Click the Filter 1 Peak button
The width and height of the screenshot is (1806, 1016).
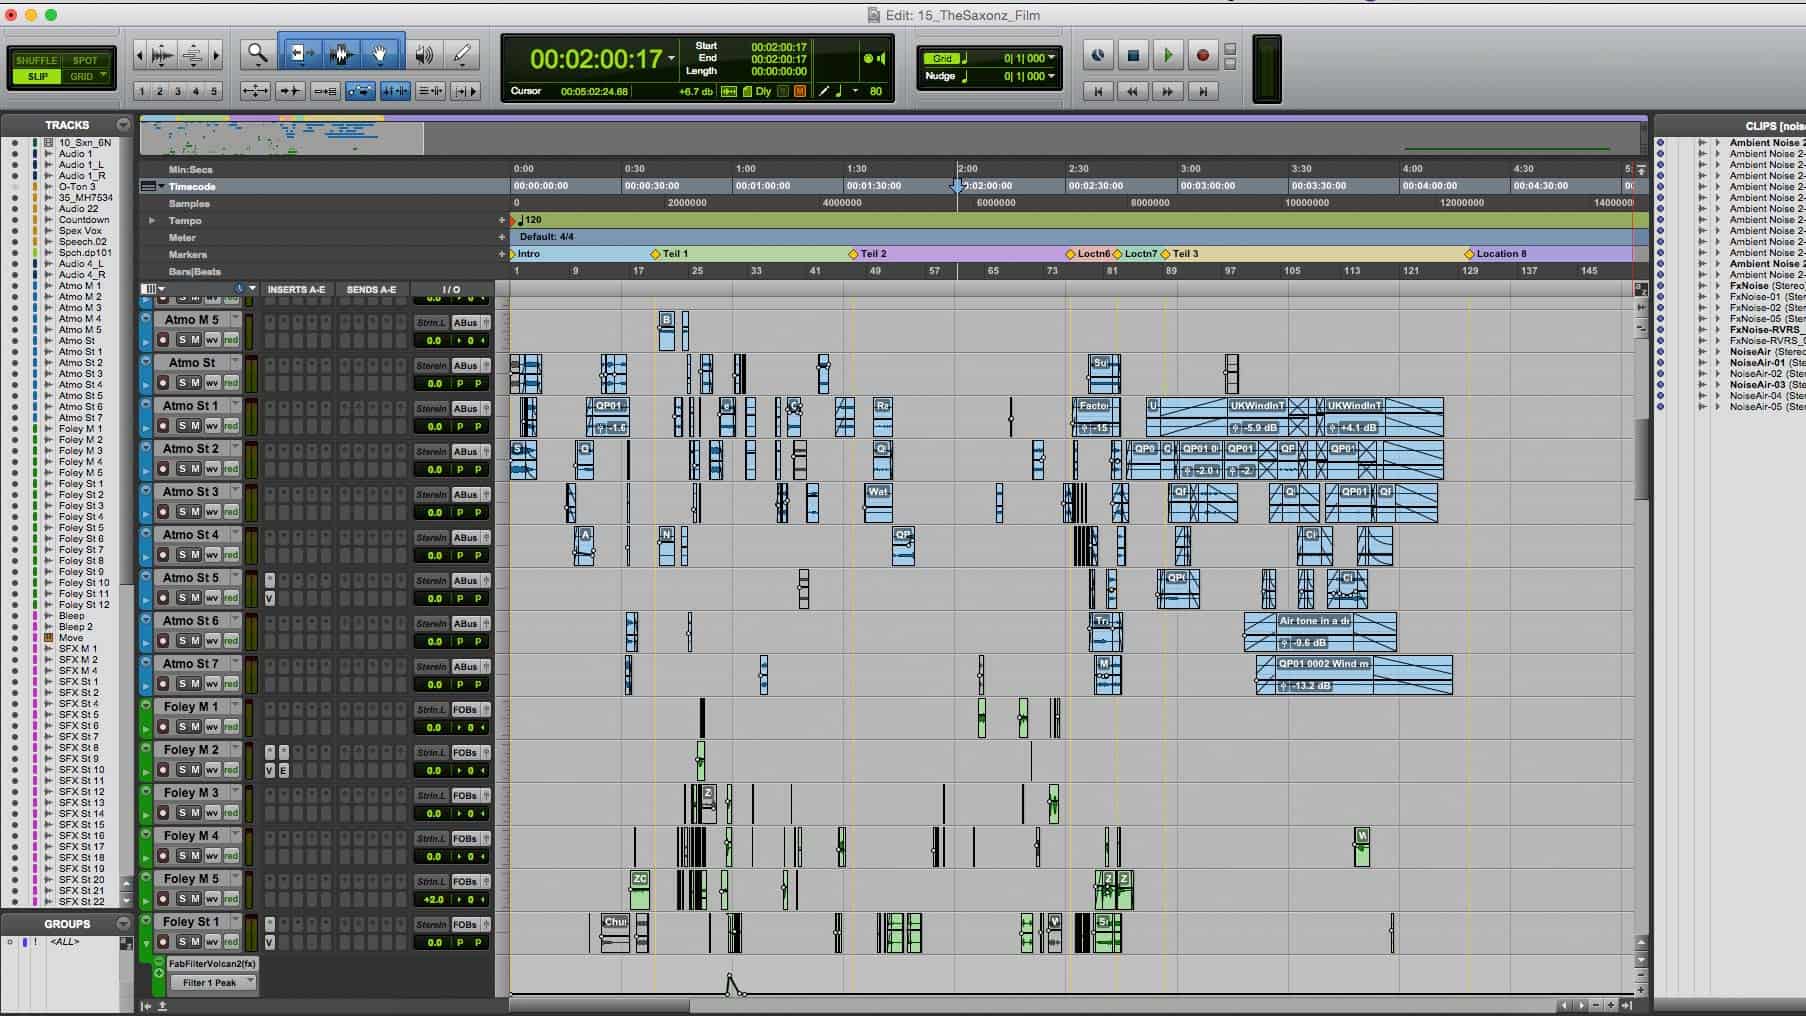[x=210, y=982]
